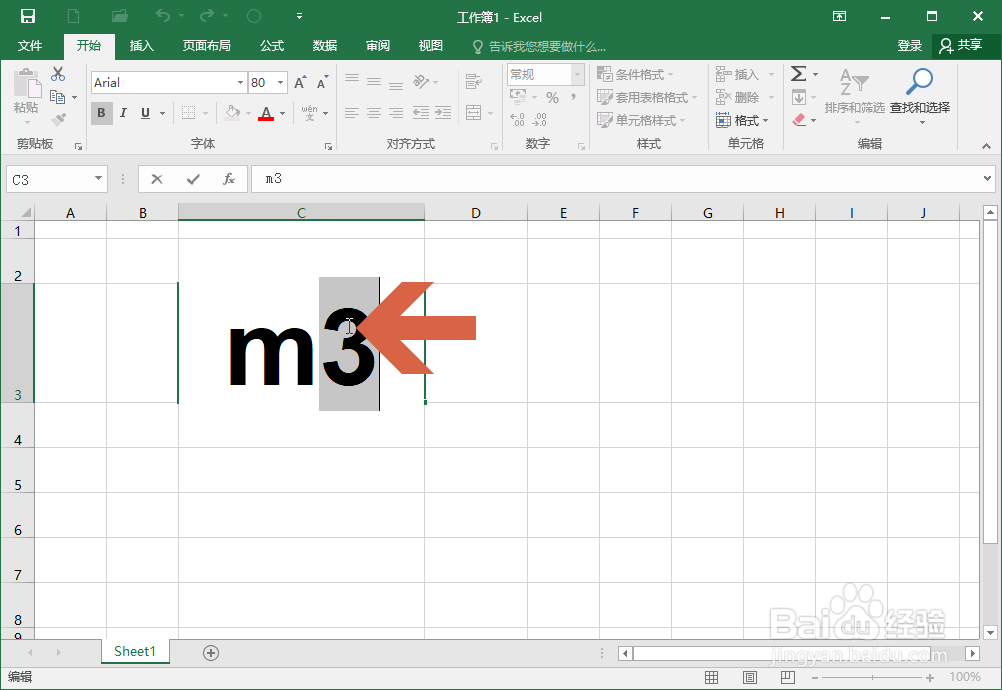This screenshot has height=690, width=1002.
Task: Toggle bold formatting
Action: click(101, 113)
